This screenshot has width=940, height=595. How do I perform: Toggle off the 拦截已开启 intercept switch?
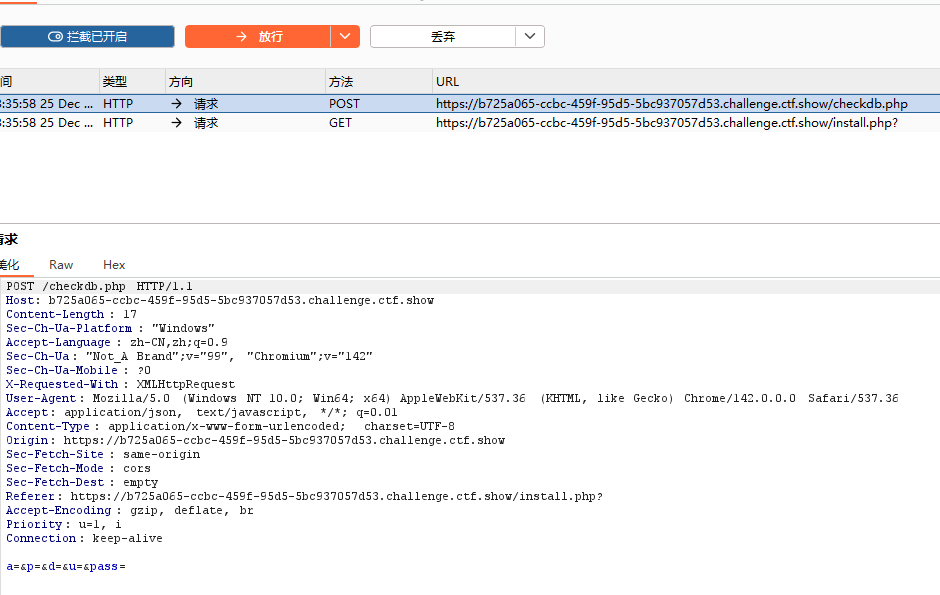[87, 37]
